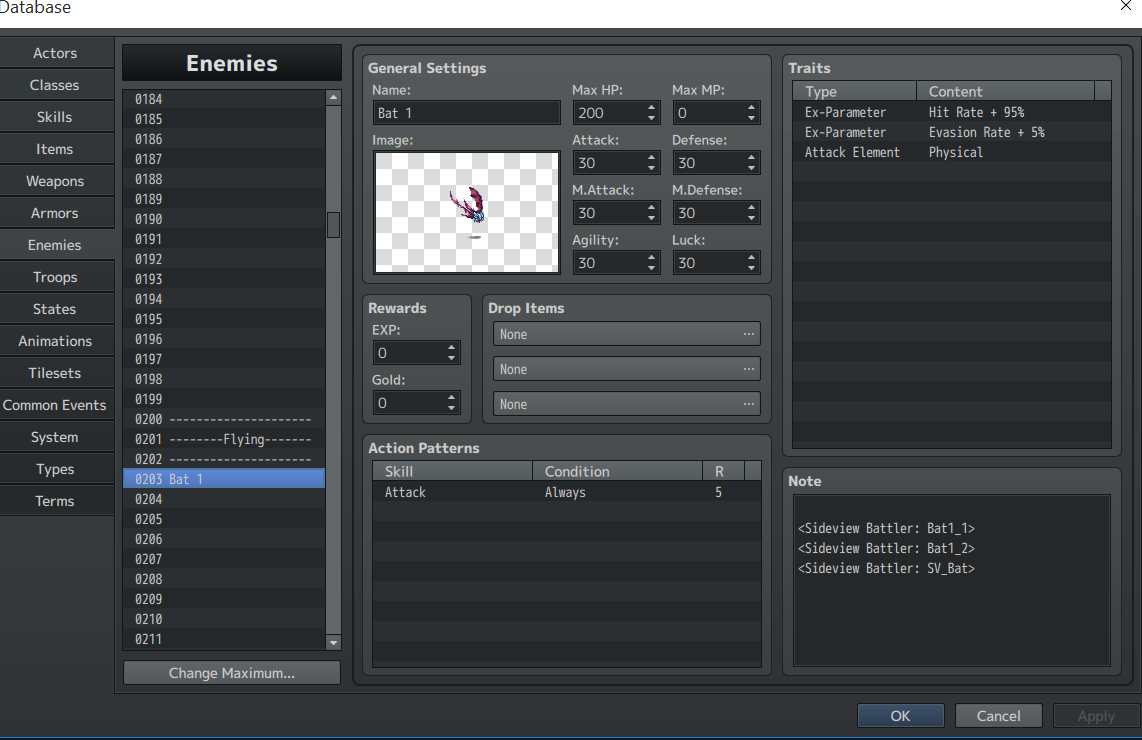Increase Max HP with up arrow
The image size is (1142, 740).
(x=651, y=108)
